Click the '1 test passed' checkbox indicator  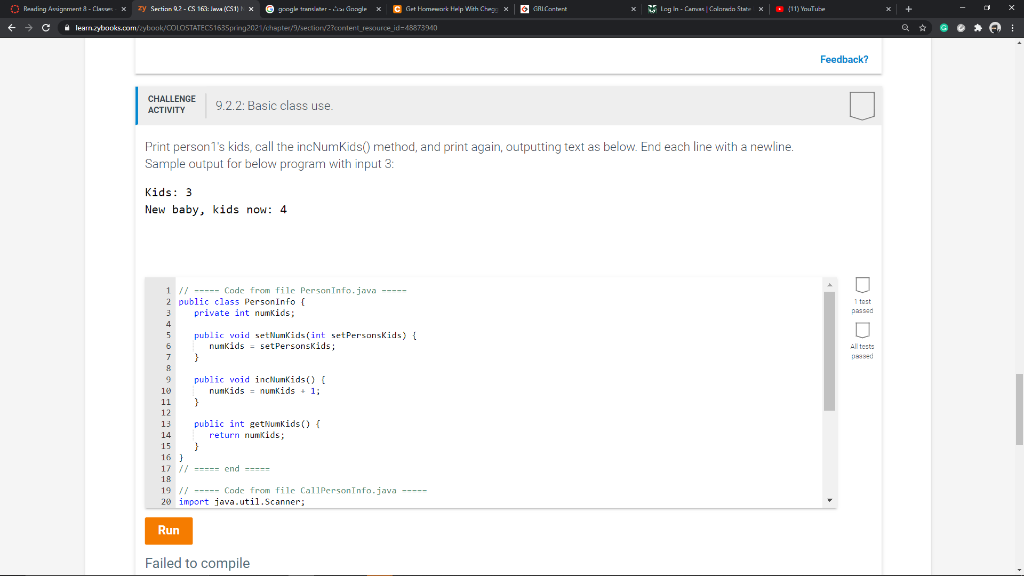[x=862, y=286]
